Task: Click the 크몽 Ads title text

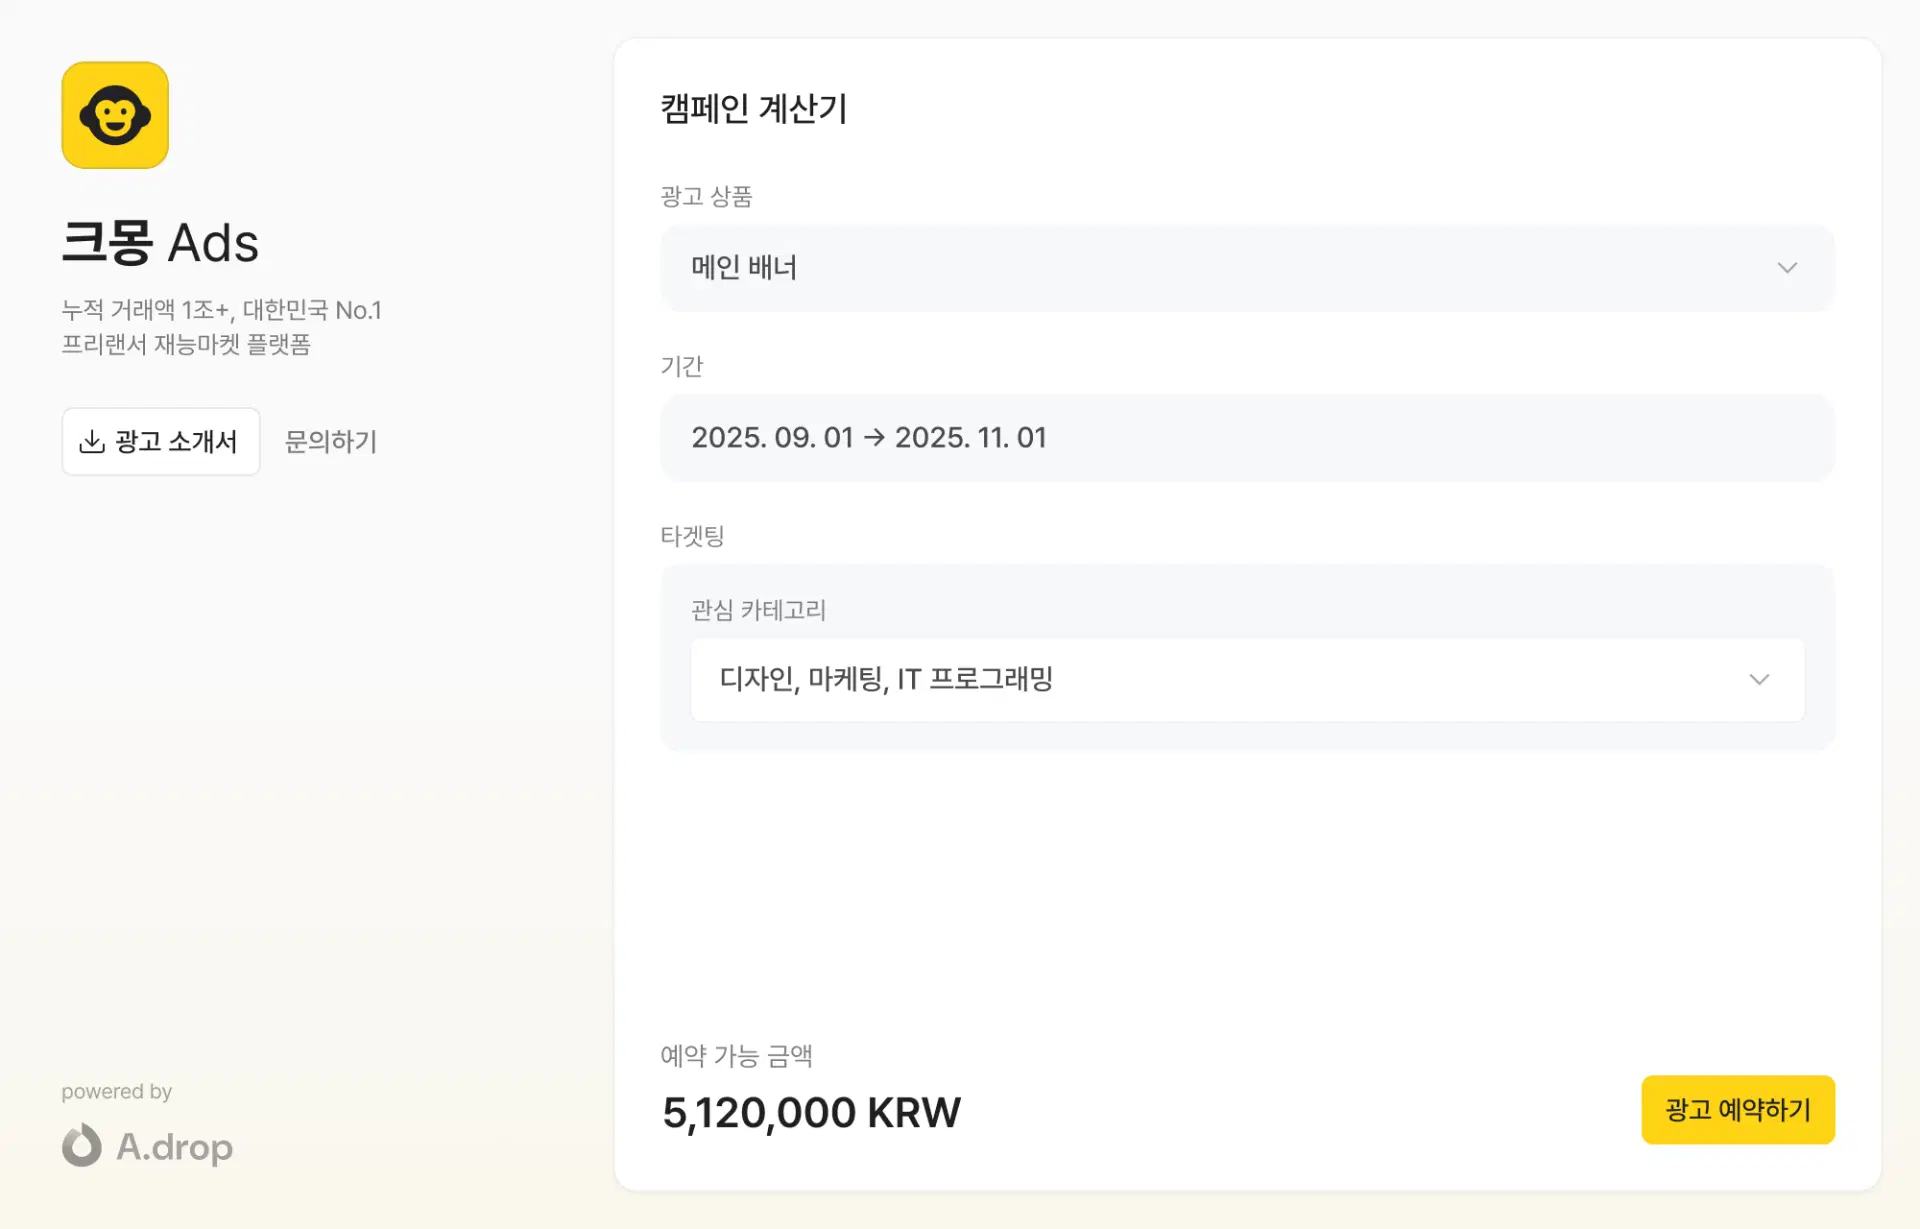Action: 160,243
